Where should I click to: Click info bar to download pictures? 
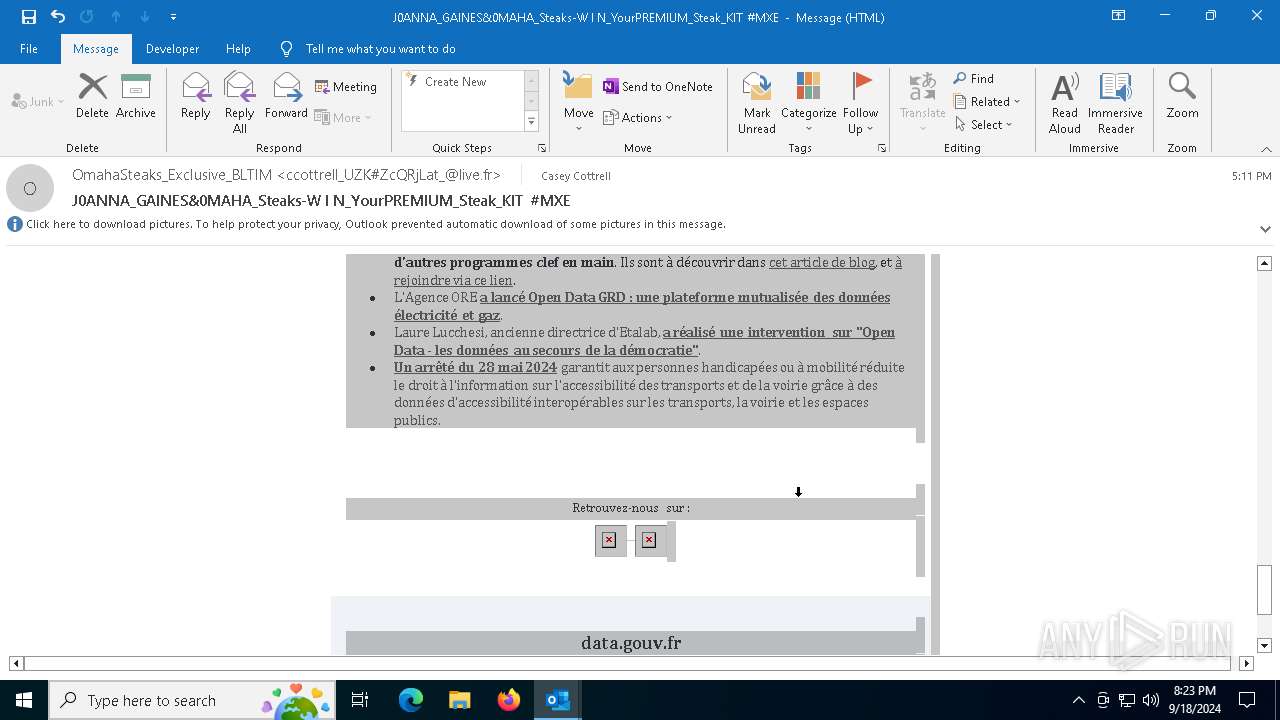(x=375, y=224)
